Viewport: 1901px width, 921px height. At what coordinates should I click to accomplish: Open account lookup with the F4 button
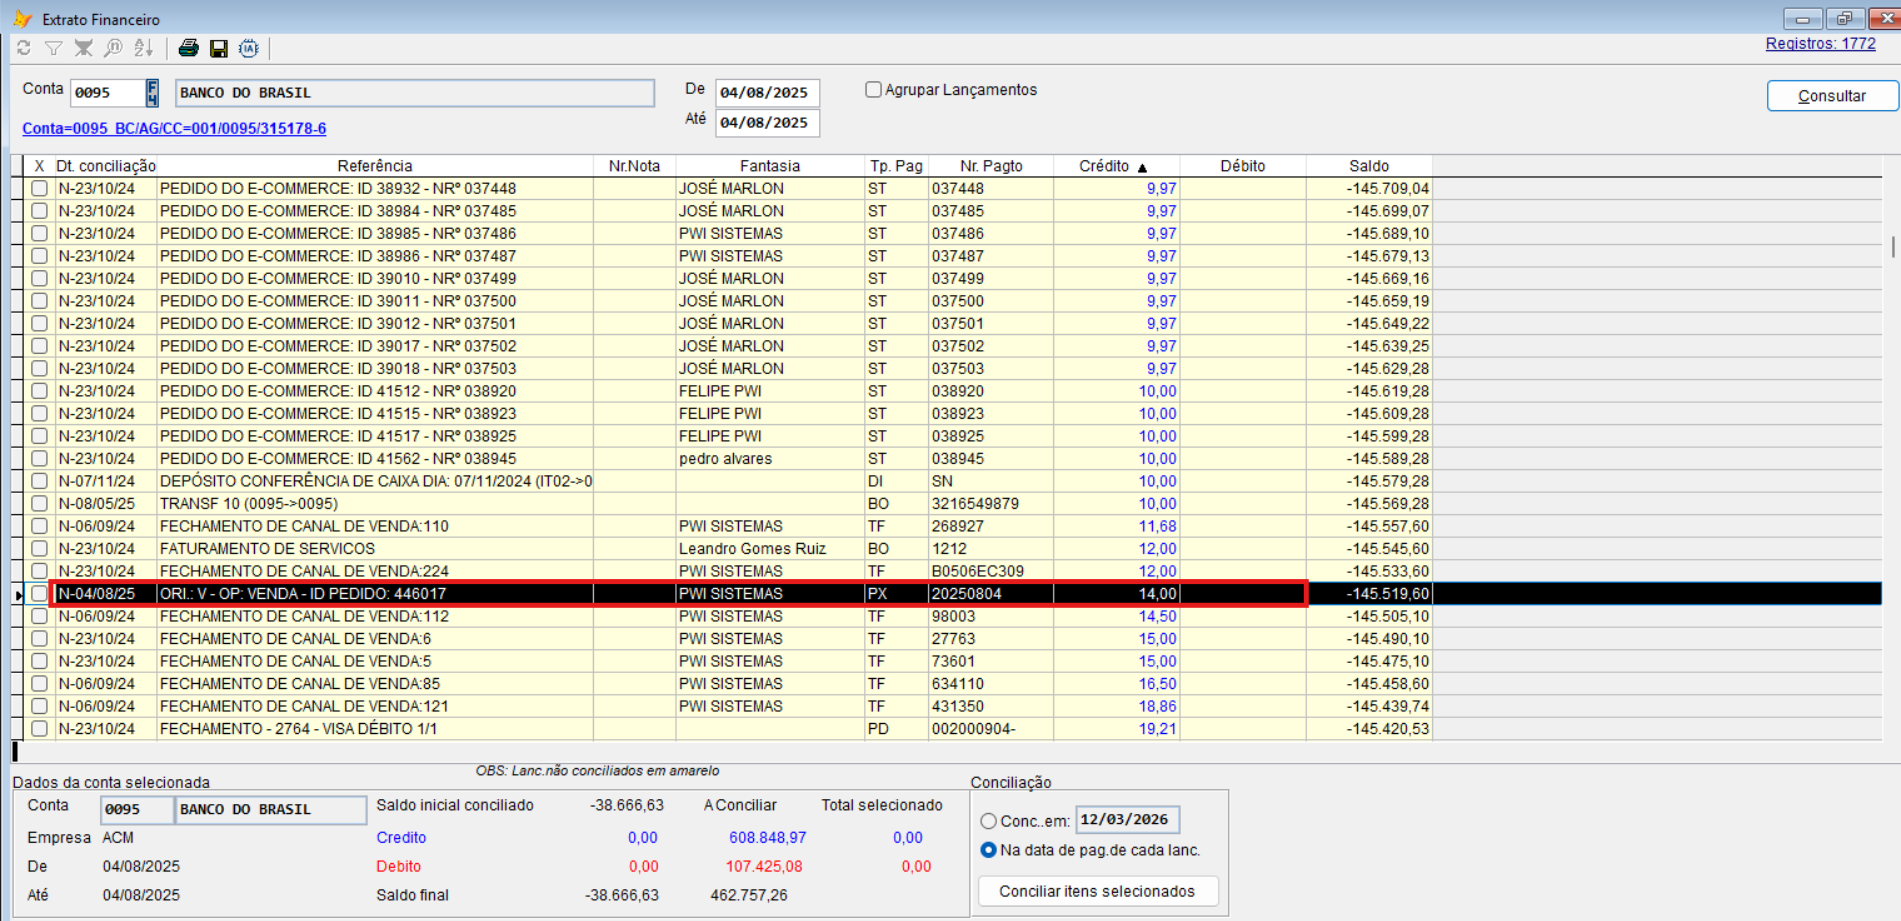coord(152,93)
